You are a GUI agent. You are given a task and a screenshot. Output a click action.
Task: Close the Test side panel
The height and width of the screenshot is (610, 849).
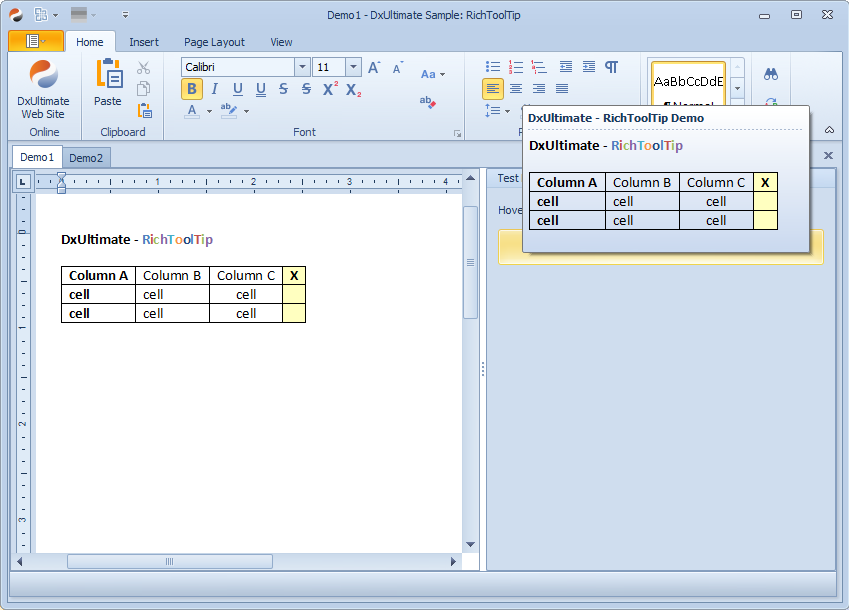828,156
